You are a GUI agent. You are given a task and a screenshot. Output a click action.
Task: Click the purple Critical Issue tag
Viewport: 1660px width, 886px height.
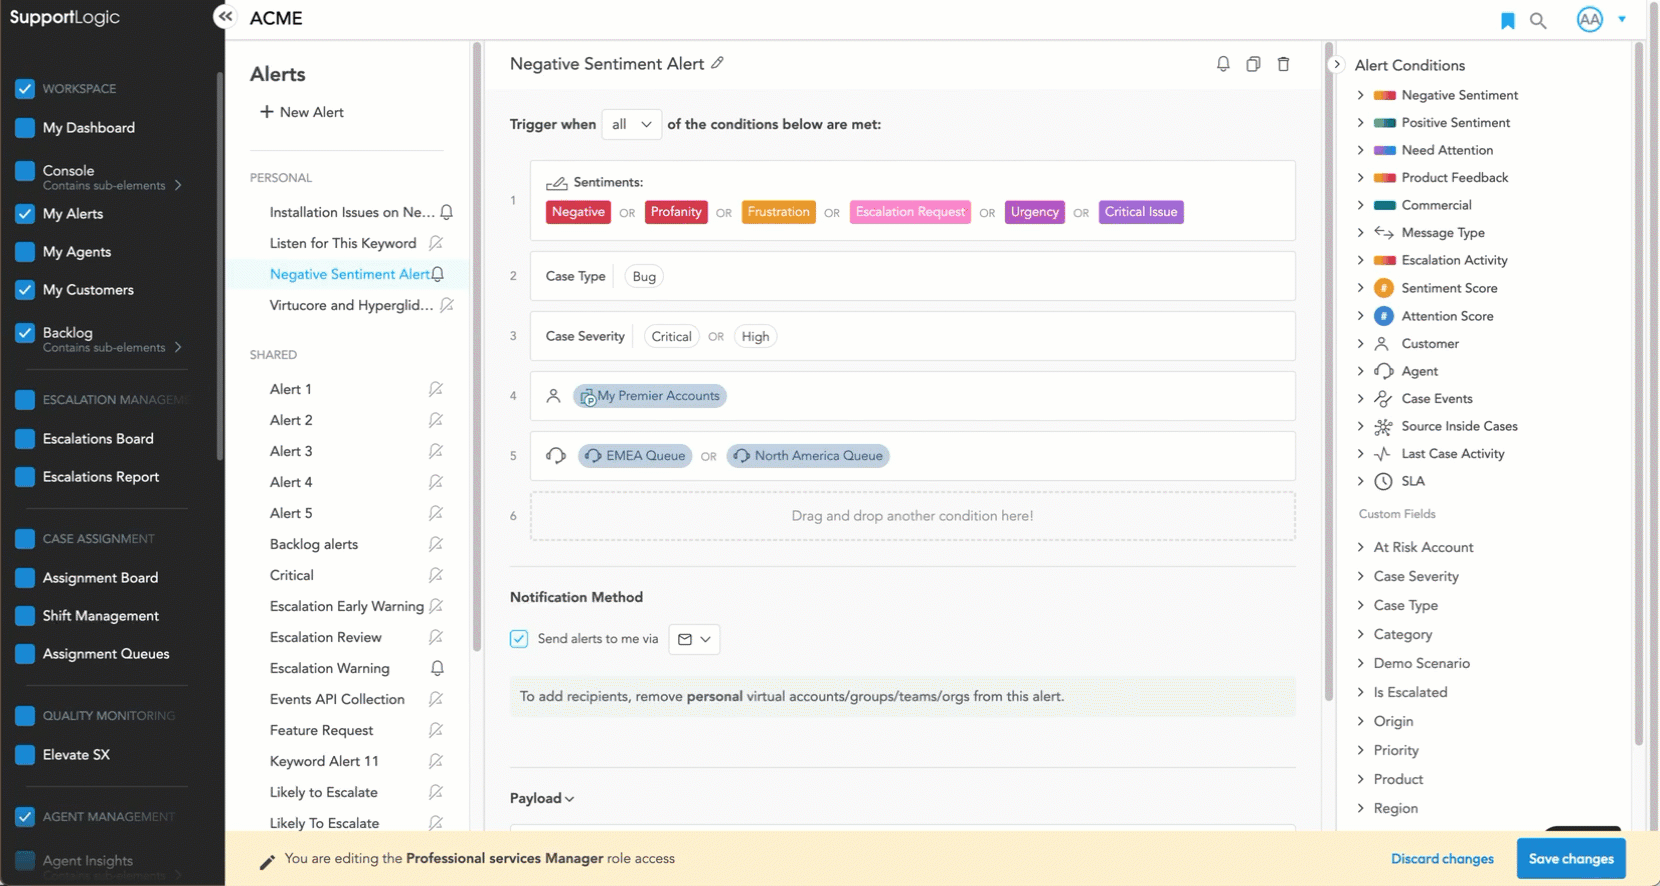[1141, 212]
